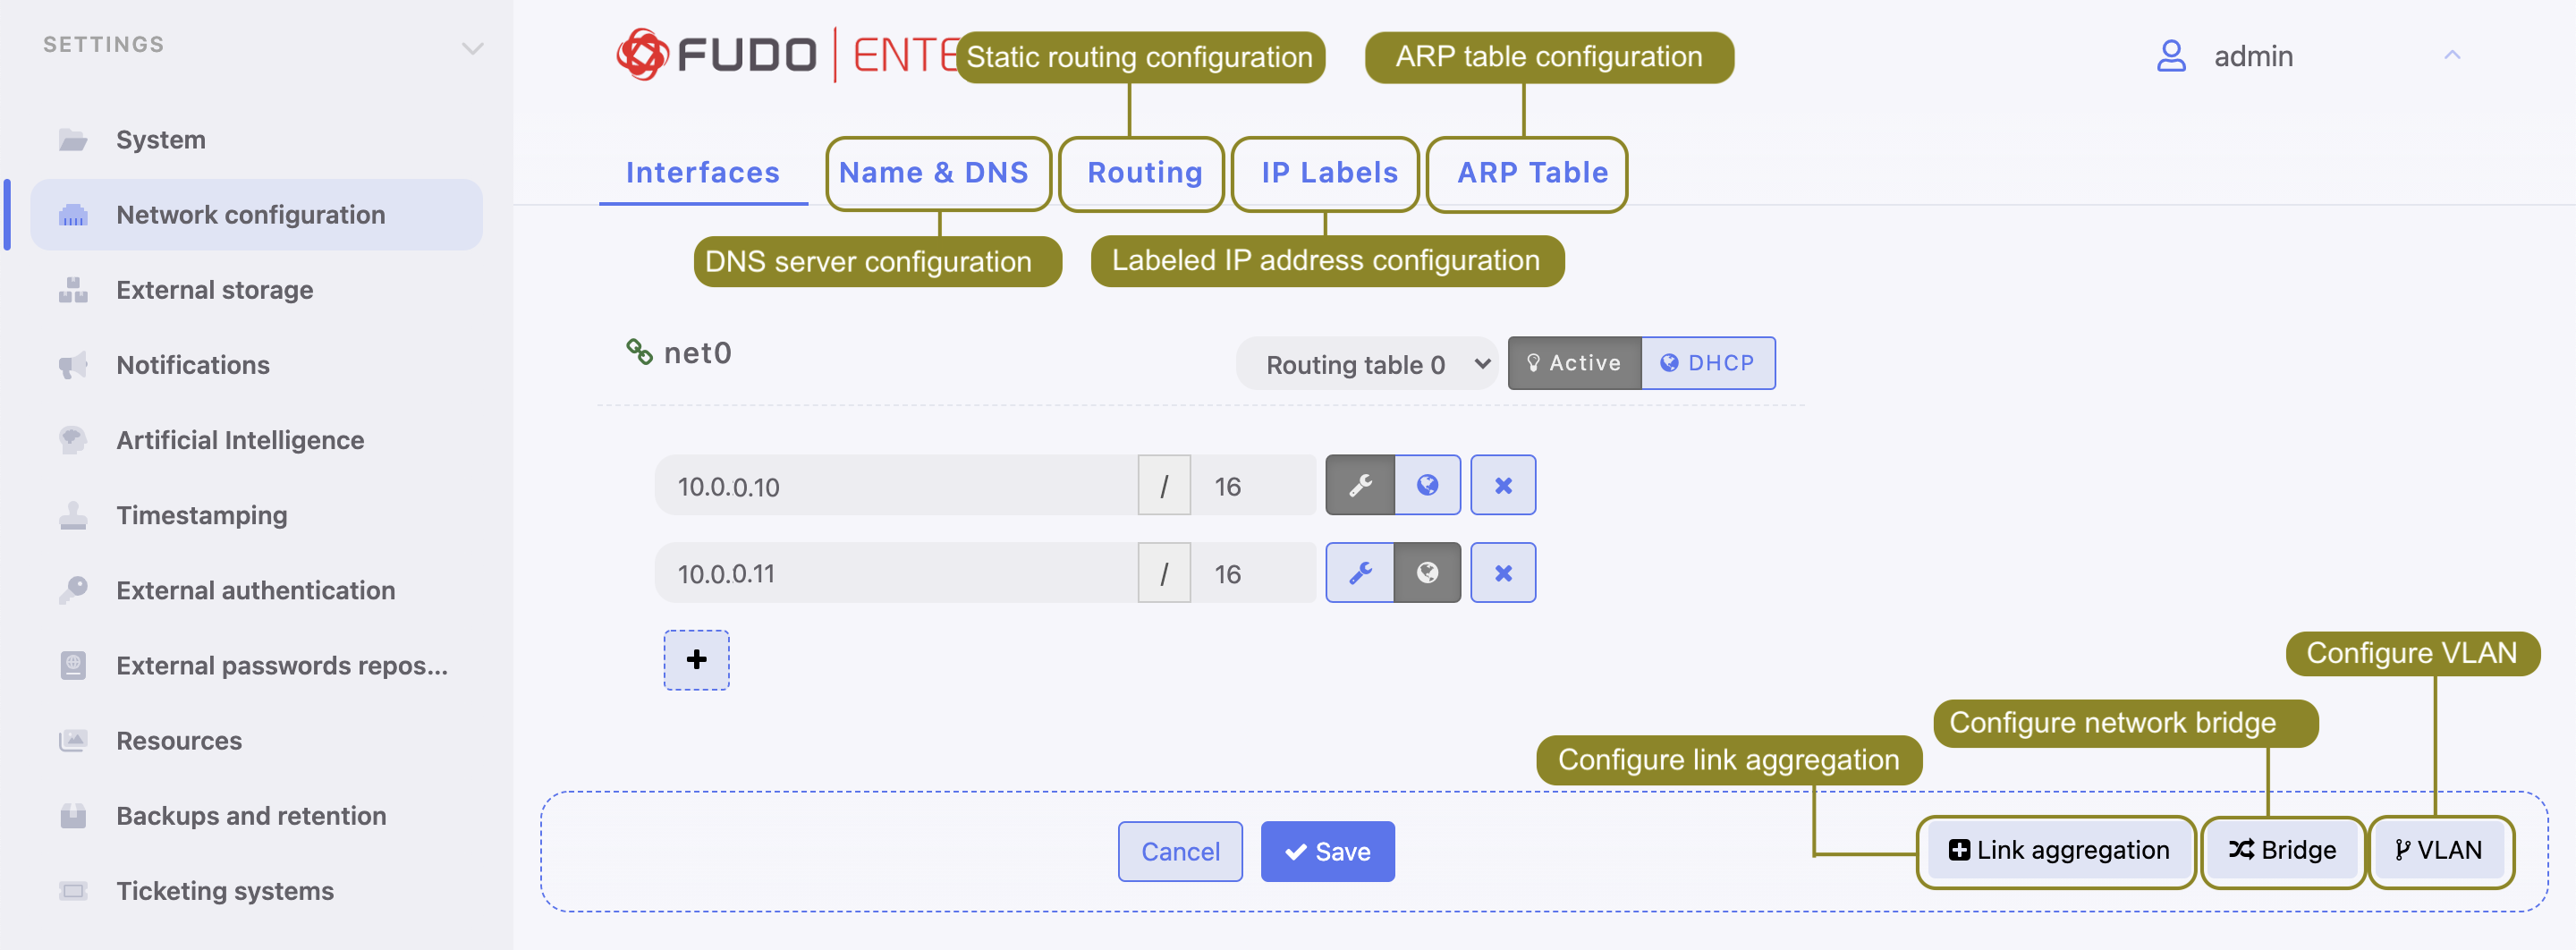Click the net0 link chain icon
This screenshot has height=950, width=2576.
coord(639,352)
